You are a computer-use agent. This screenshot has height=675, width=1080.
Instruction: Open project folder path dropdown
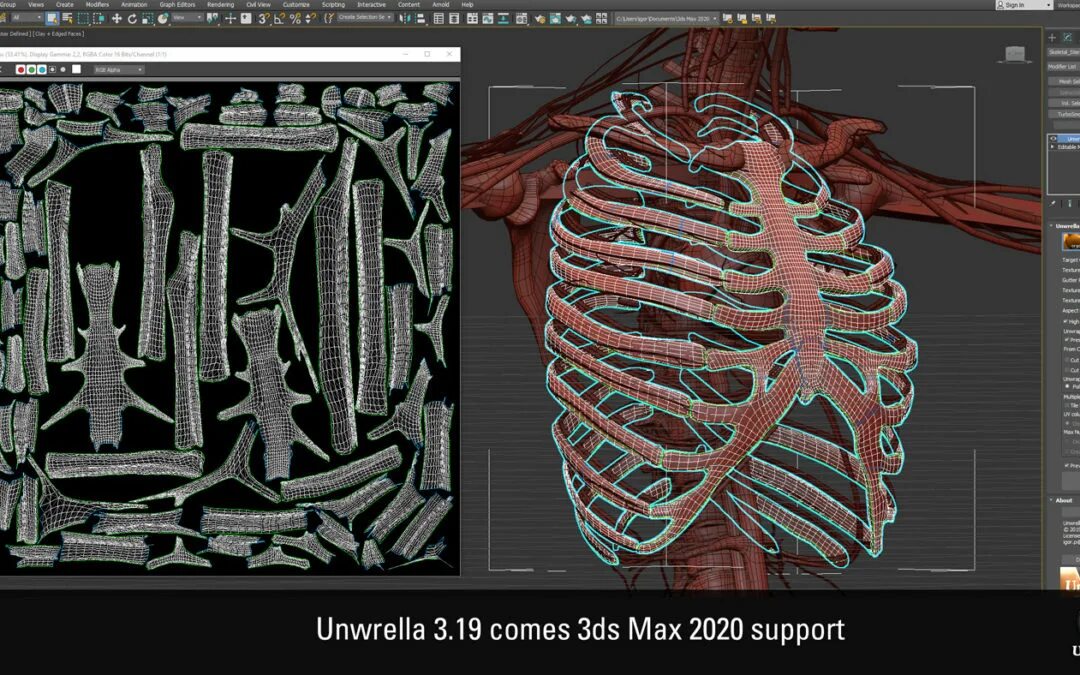click(x=667, y=19)
